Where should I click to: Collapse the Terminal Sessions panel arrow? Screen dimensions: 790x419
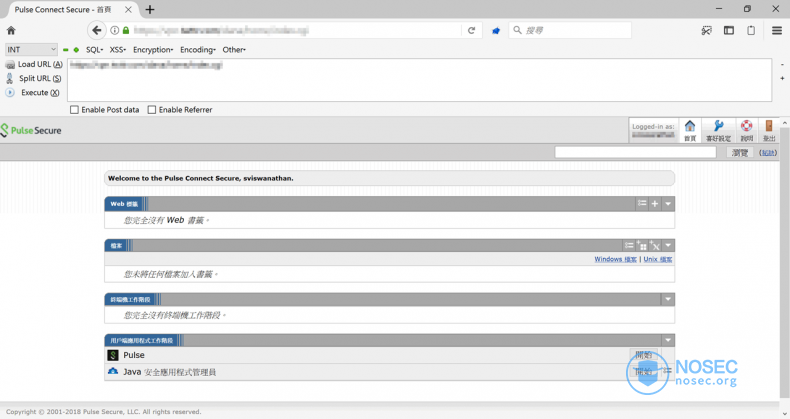[668, 300]
